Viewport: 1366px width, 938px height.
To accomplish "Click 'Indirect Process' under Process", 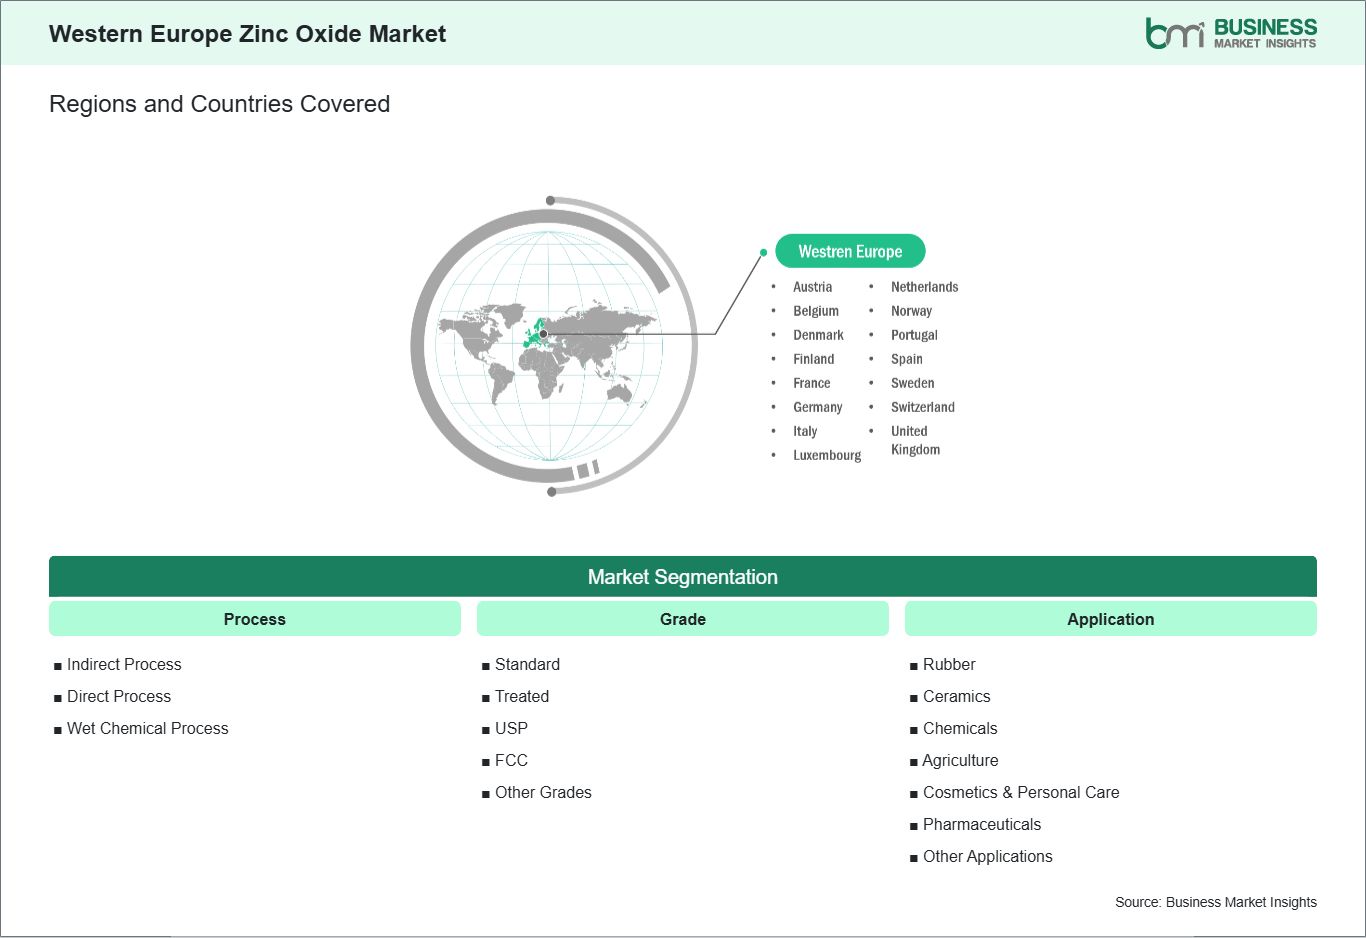I will tap(124, 664).
